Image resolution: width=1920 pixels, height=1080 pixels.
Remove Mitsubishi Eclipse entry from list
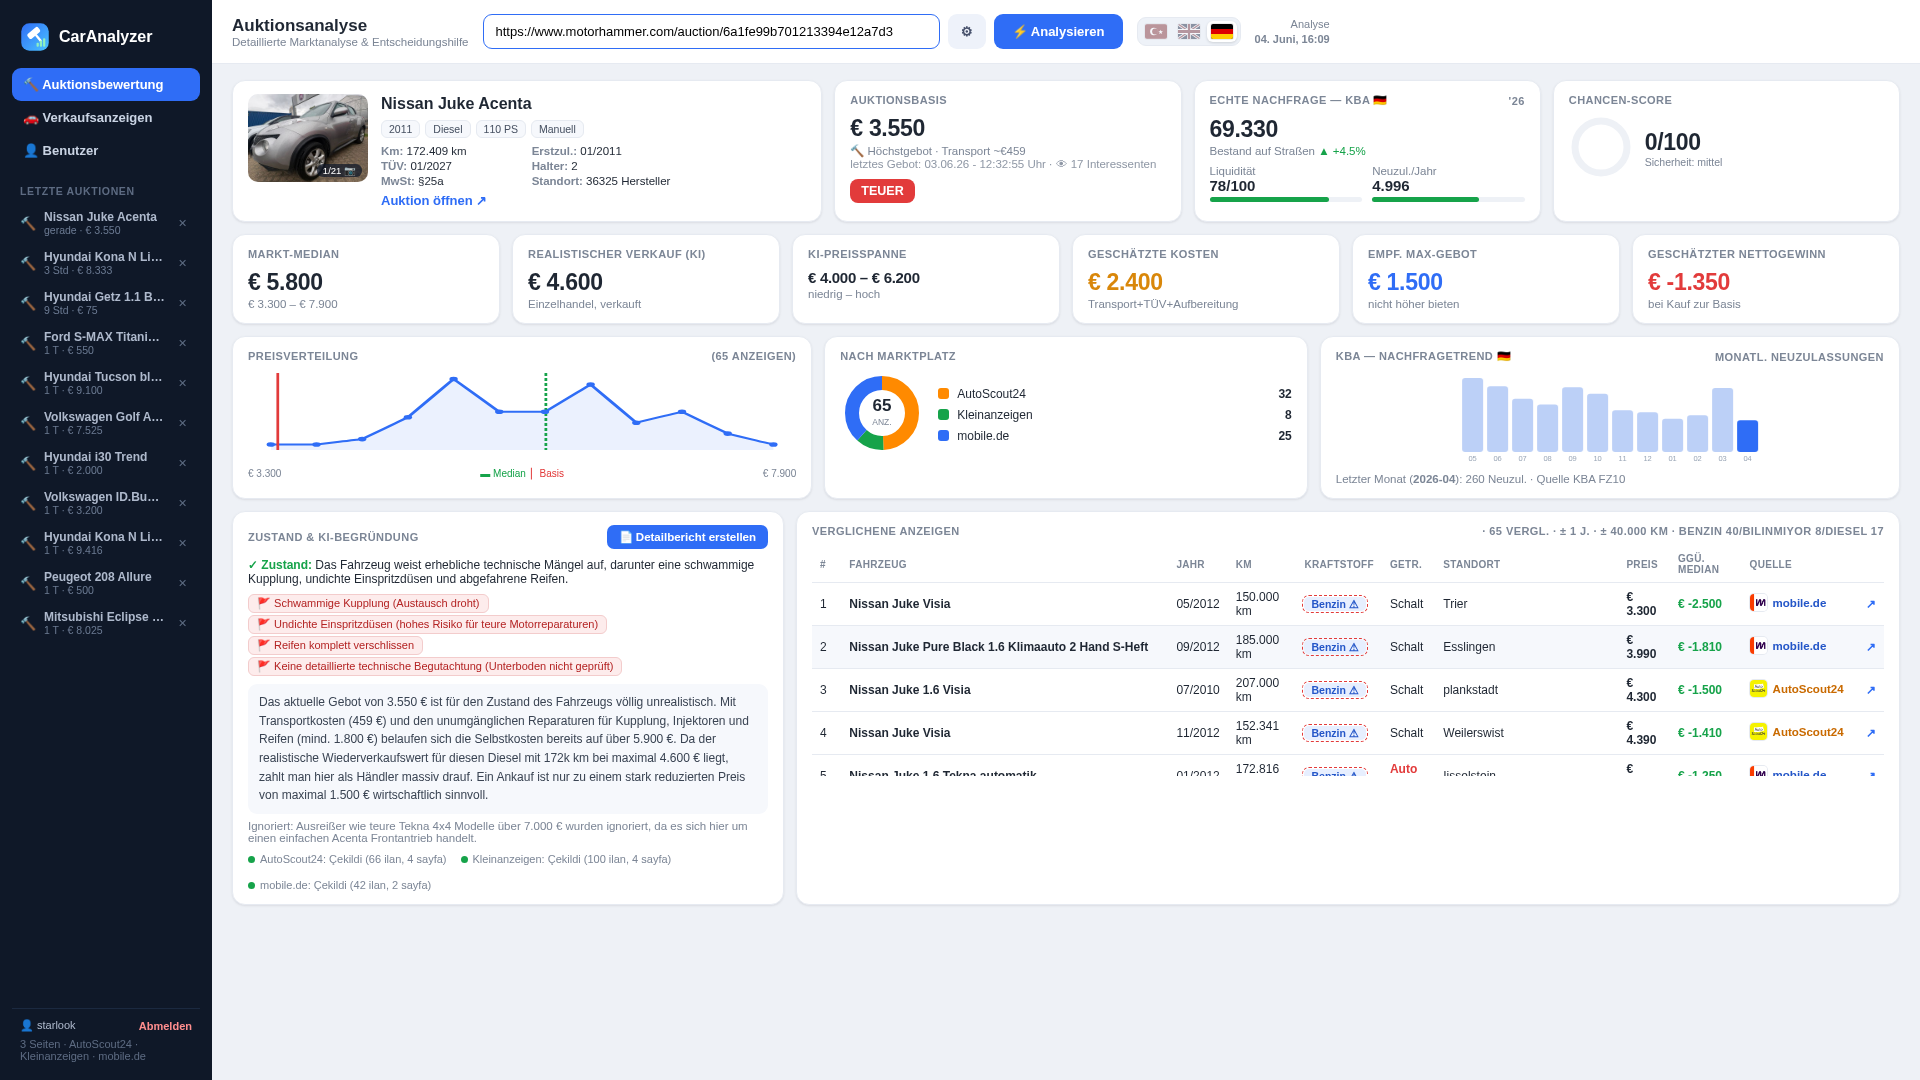(182, 623)
